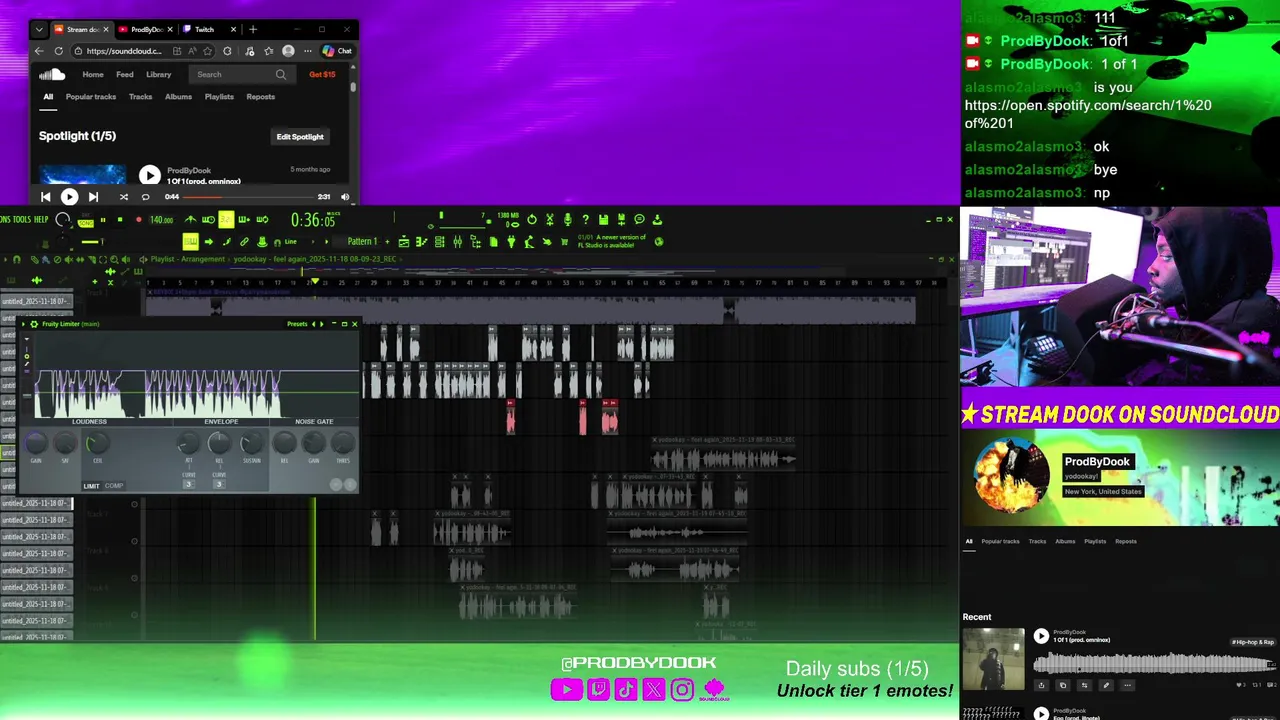Select previous Fruity Limiter preset arrow
This screenshot has height=720, width=1280.
pos(313,324)
